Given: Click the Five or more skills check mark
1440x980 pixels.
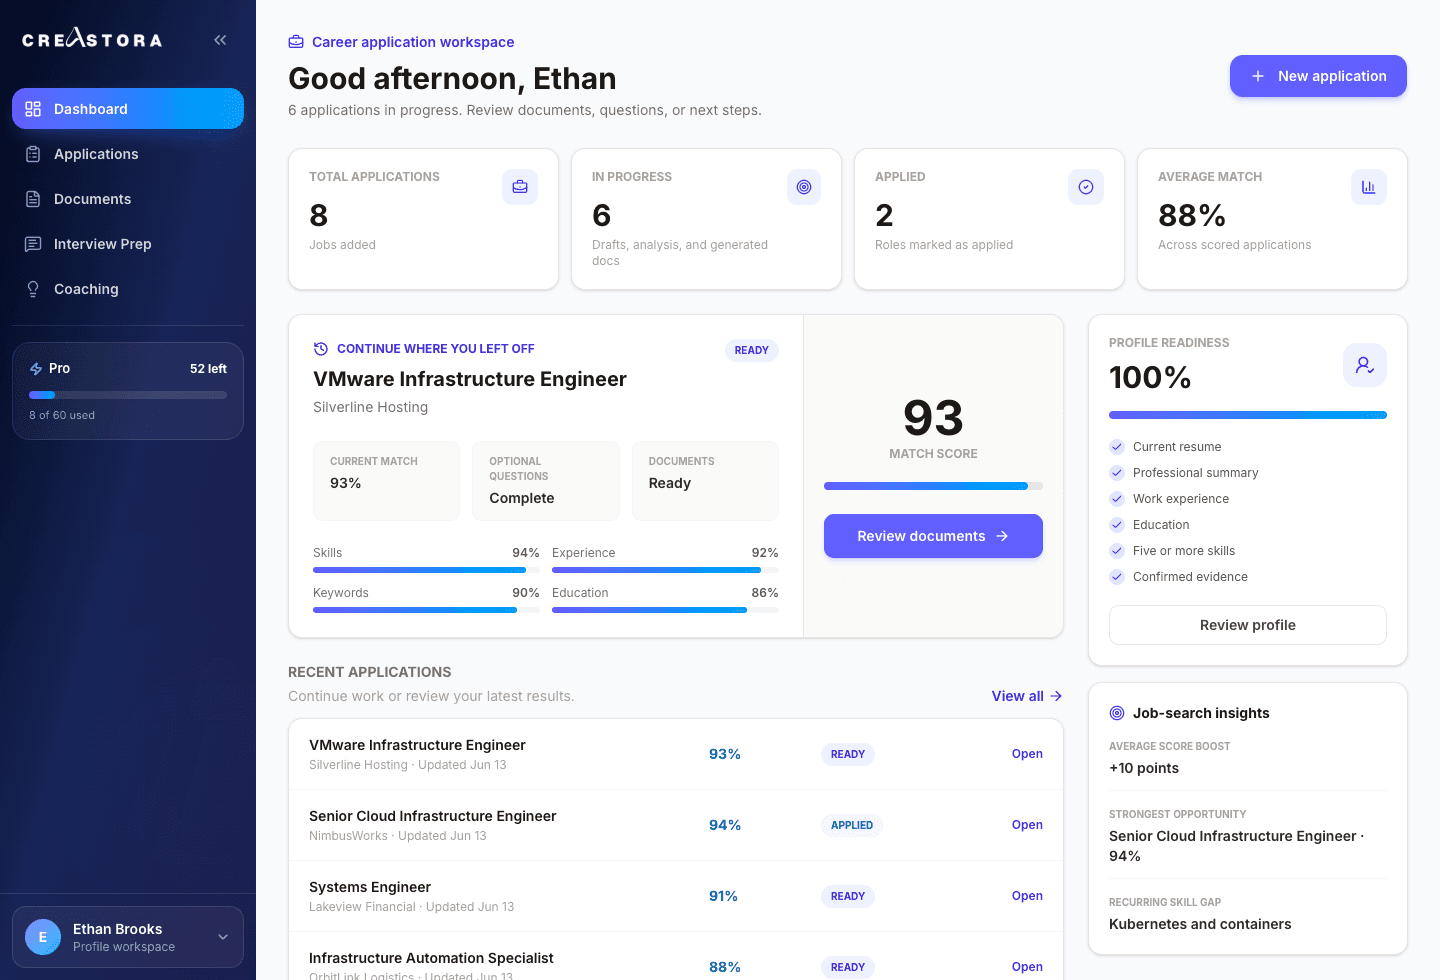Looking at the screenshot, I should [x=1117, y=551].
